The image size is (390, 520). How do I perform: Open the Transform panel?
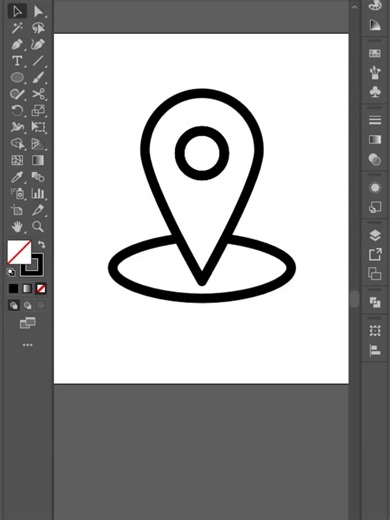375,331
